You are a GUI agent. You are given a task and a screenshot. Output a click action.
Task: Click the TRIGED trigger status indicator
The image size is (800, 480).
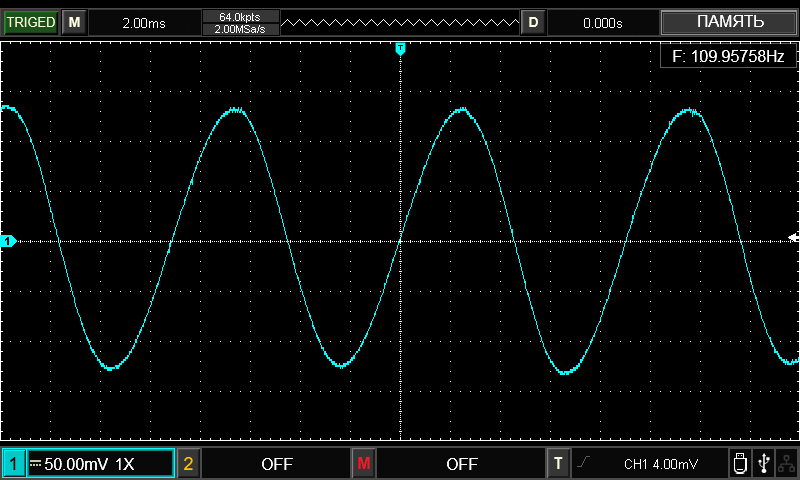click(31, 22)
